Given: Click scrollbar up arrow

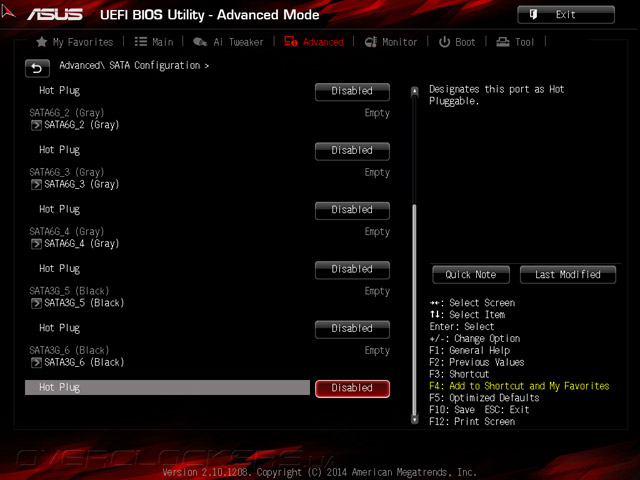Looking at the screenshot, I should tap(414, 91).
